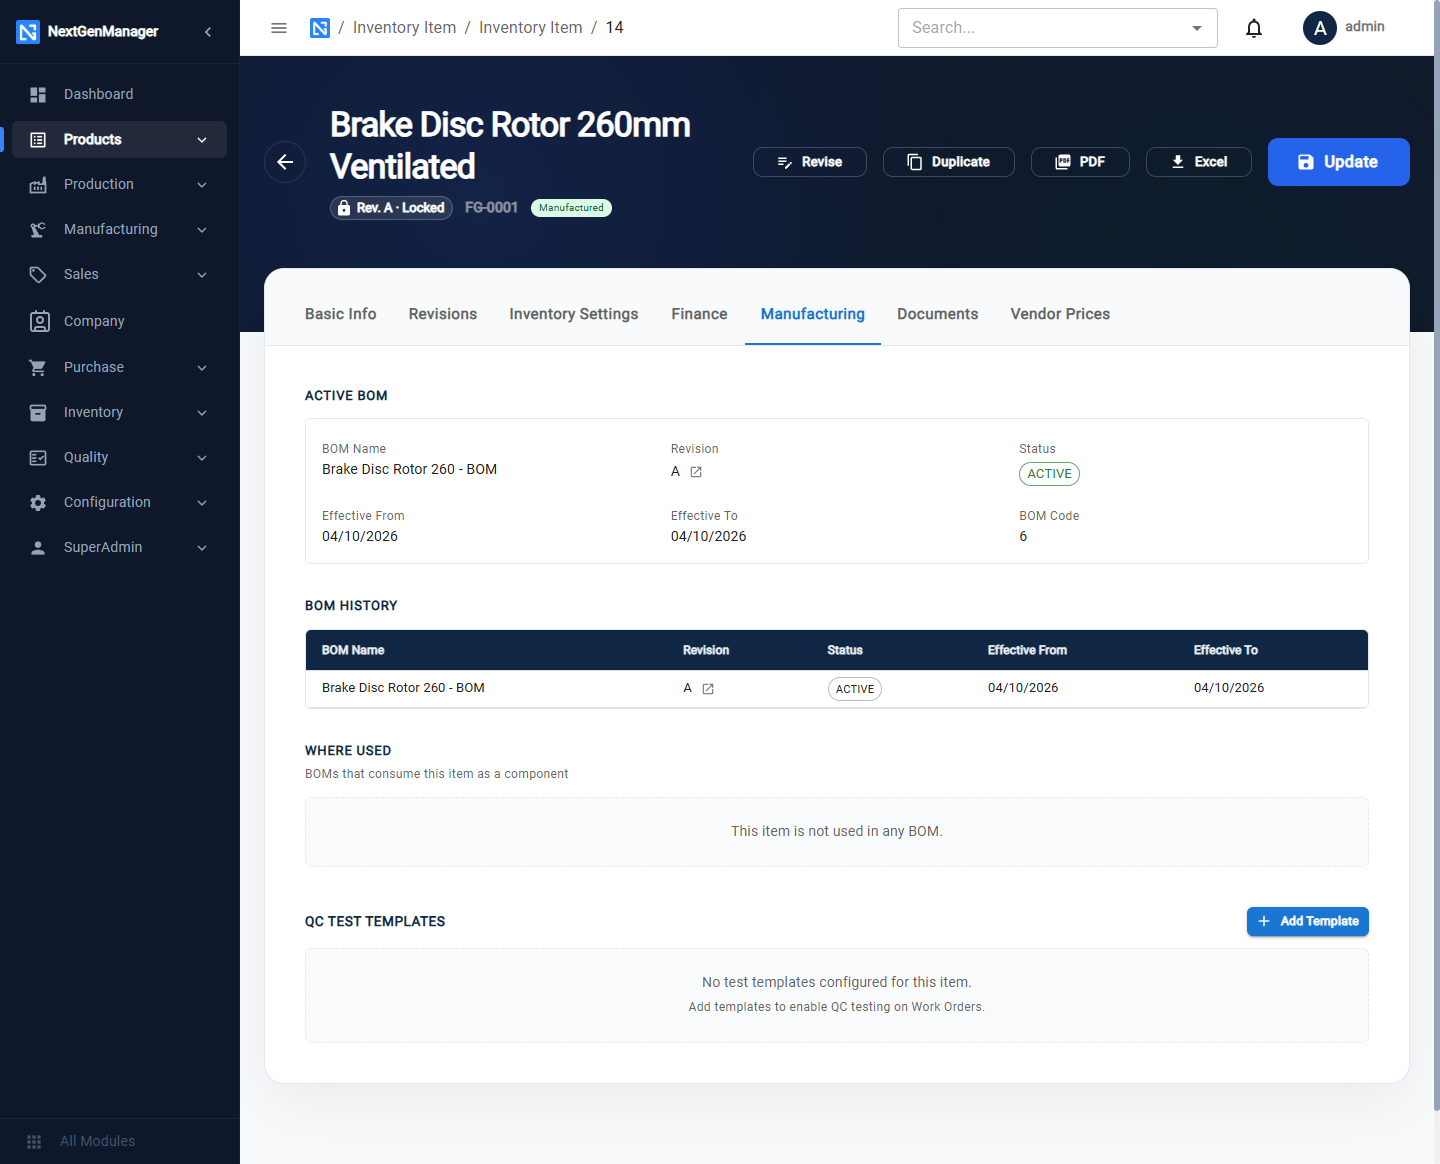Click the 'FG-0001' item code
The image size is (1440, 1164).
(491, 208)
